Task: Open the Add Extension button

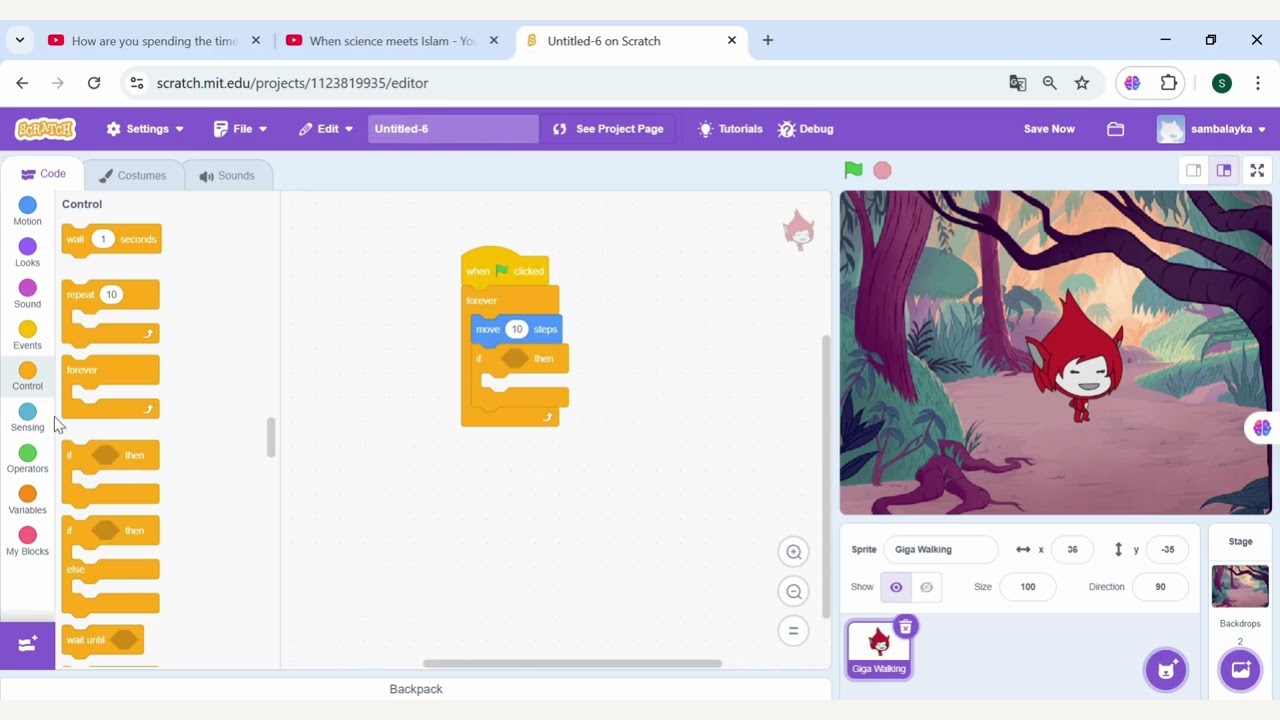Action: (27, 645)
